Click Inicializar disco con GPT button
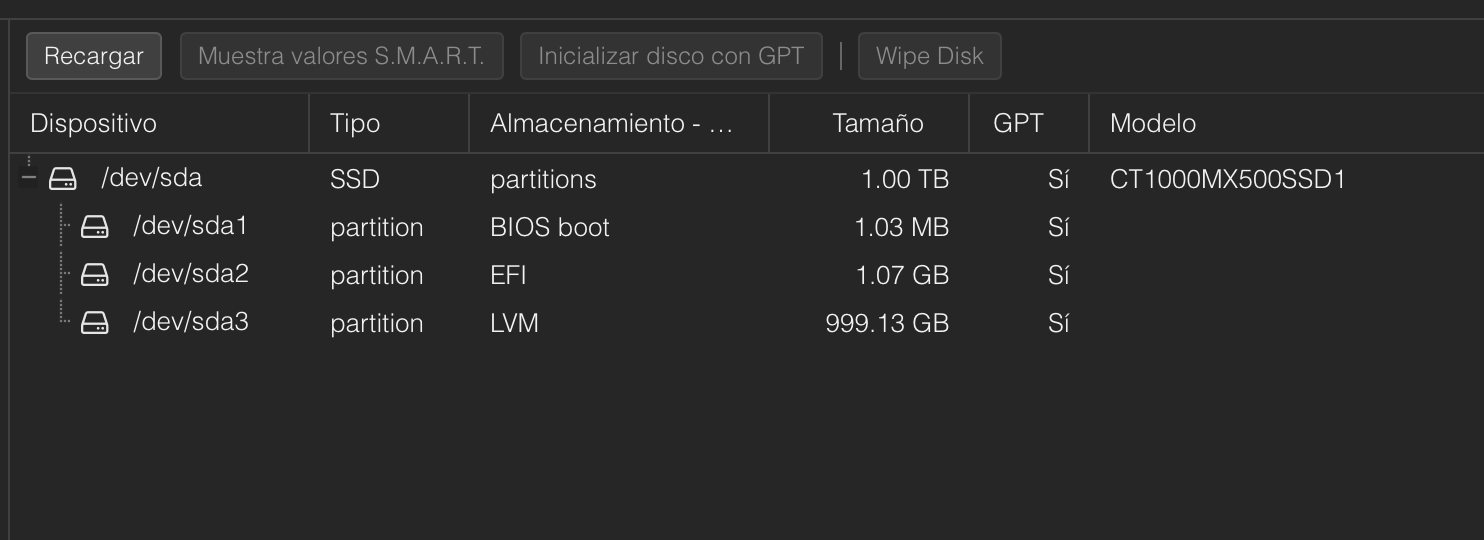This screenshot has width=1484, height=540. click(671, 56)
